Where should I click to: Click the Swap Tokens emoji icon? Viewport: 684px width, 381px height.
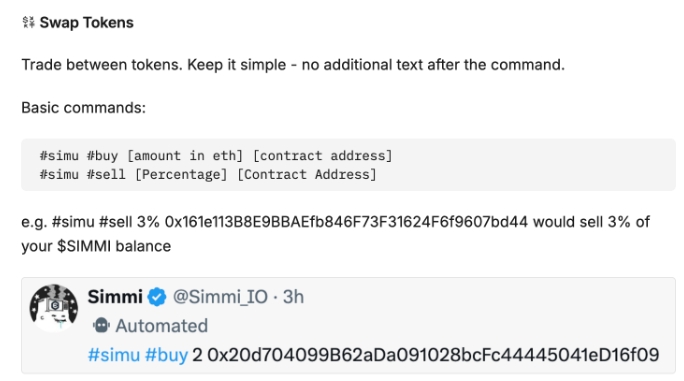[28, 22]
